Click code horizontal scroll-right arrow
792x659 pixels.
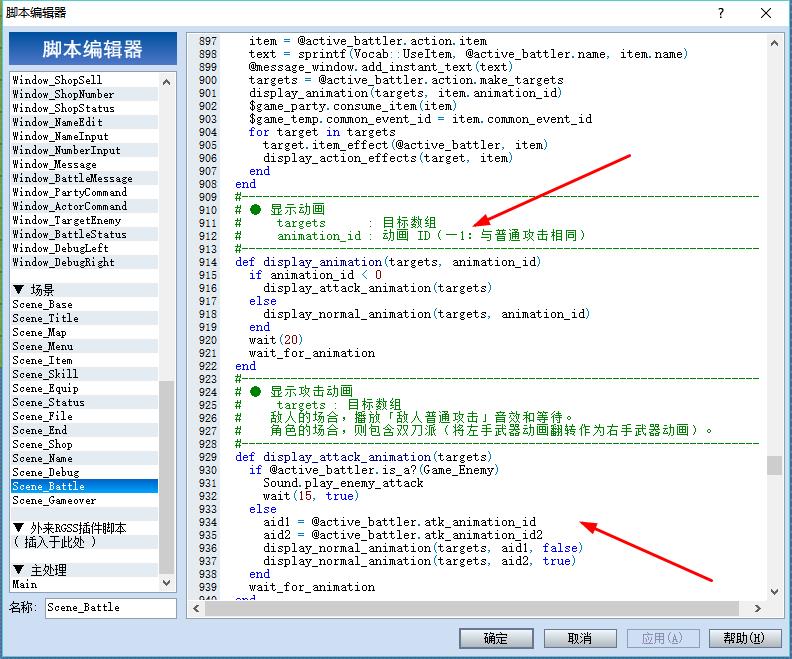pos(758,608)
